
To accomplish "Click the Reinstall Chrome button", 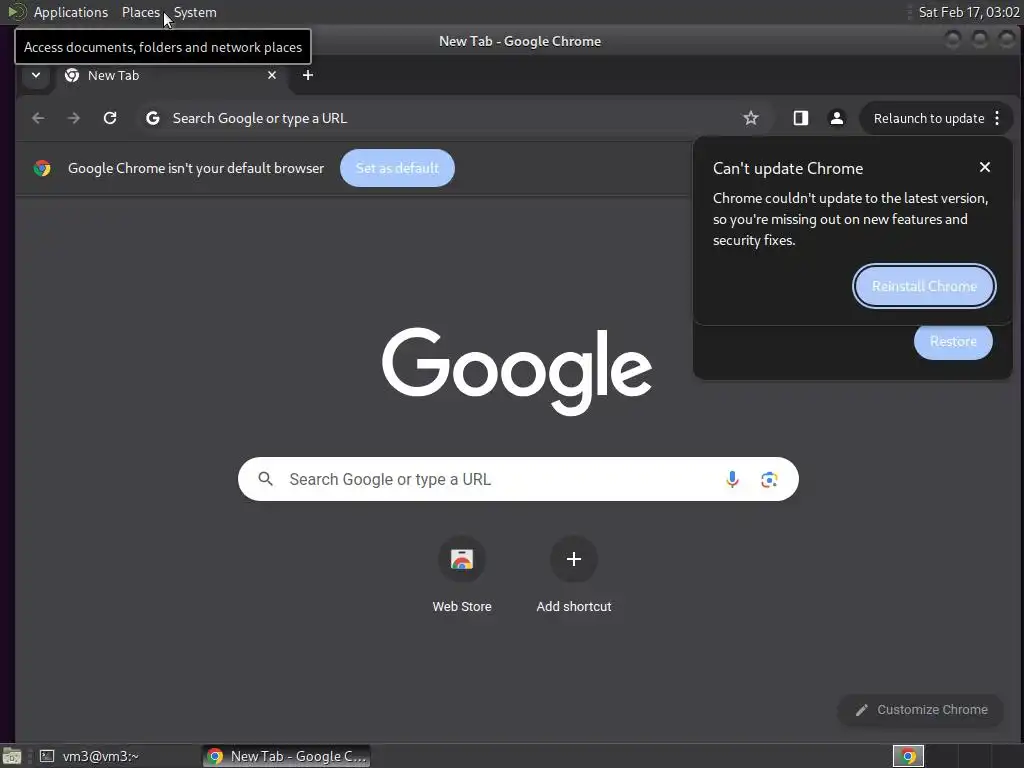I will [924, 286].
